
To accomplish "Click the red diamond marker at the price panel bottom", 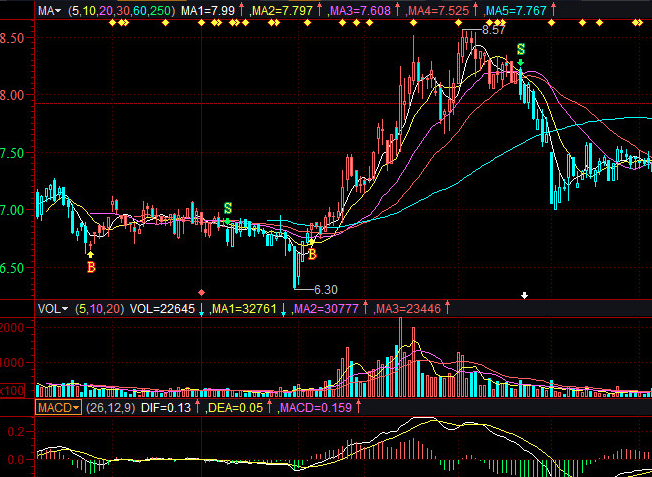I will (x=202, y=293).
